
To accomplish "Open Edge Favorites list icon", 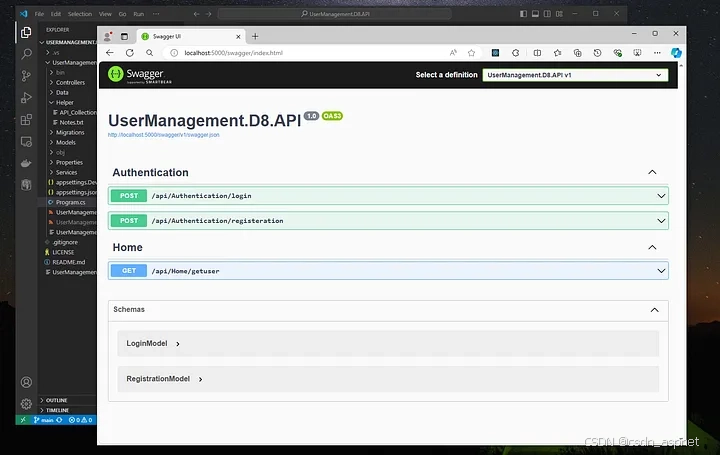I will (557, 53).
